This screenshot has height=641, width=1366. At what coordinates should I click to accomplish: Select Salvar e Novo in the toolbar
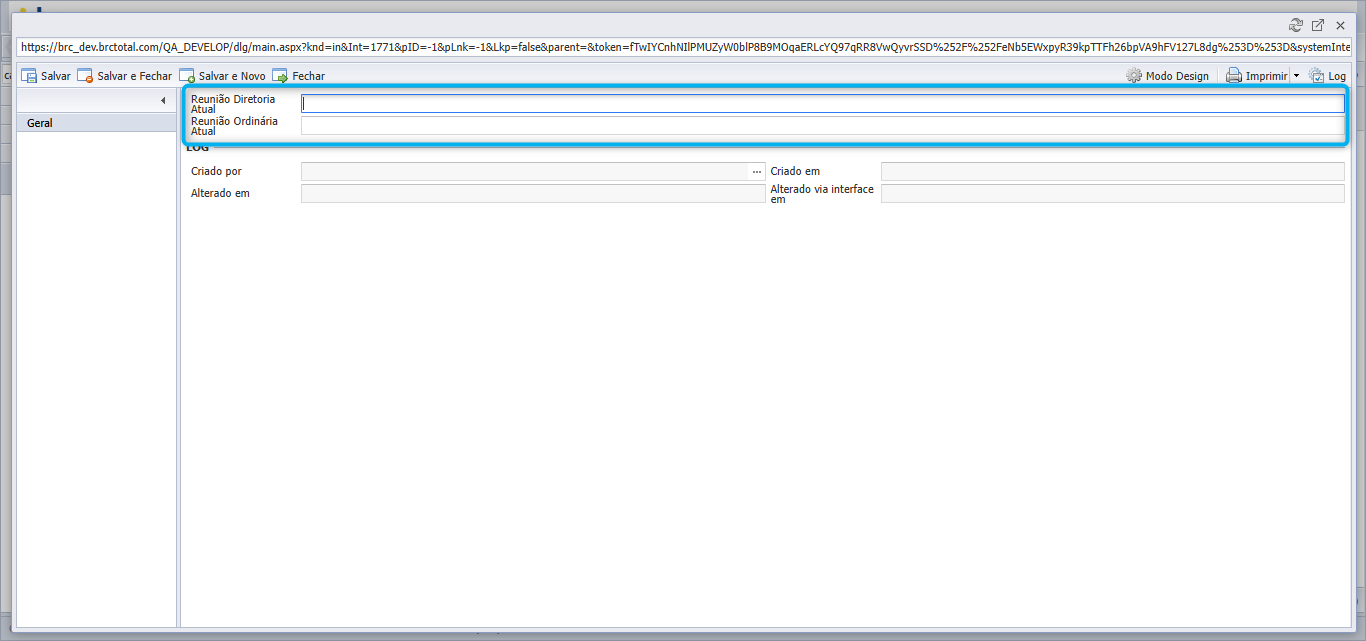click(x=223, y=76)
